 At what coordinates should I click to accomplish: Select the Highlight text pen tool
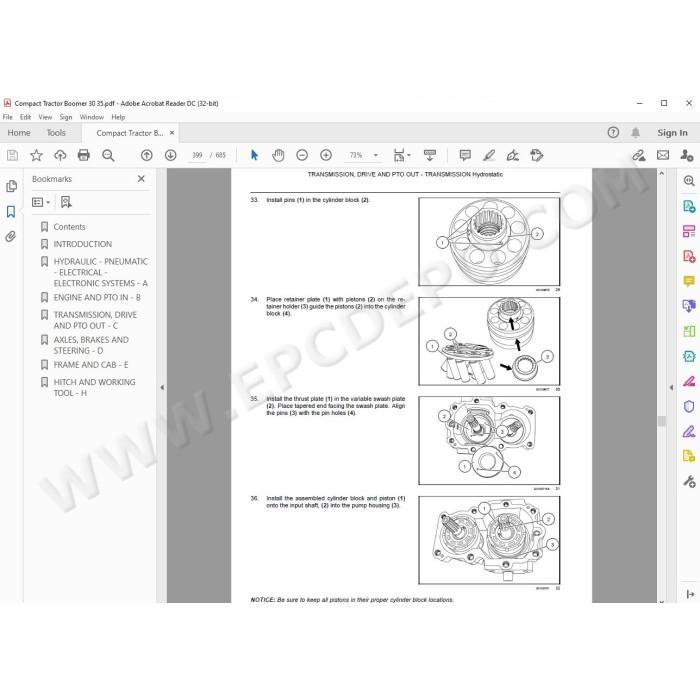[x=489, y=155]
